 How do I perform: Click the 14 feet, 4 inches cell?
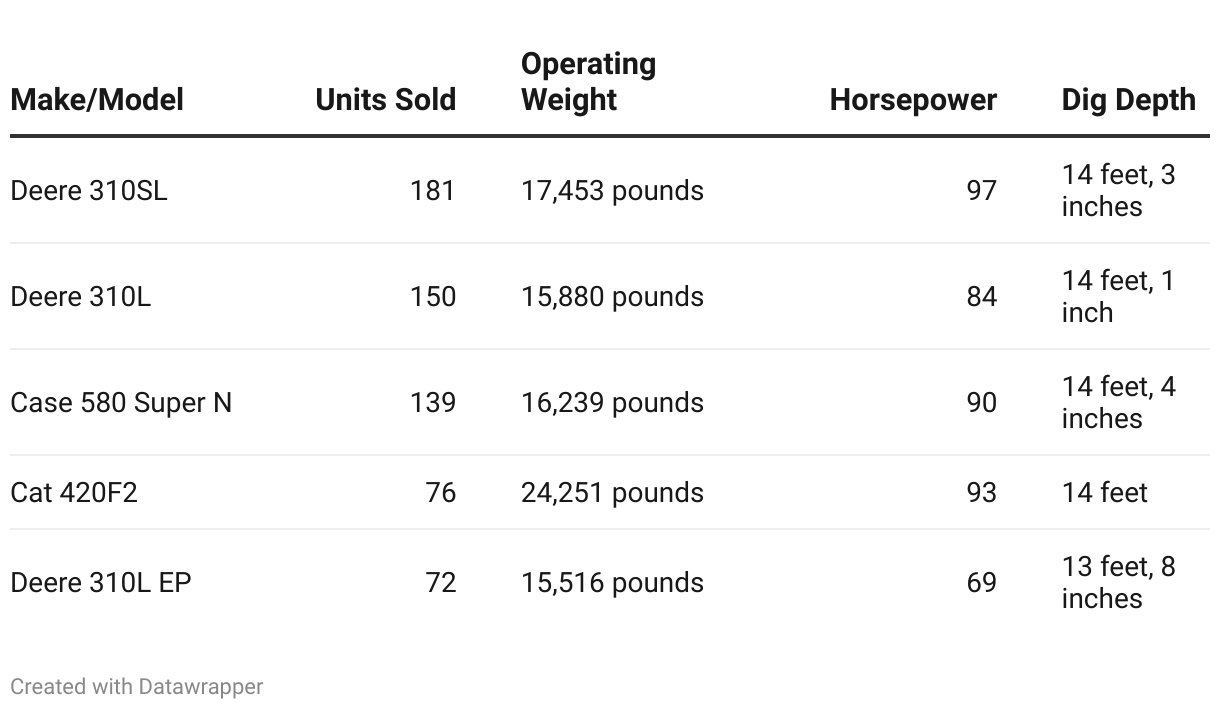[1119, 402]
